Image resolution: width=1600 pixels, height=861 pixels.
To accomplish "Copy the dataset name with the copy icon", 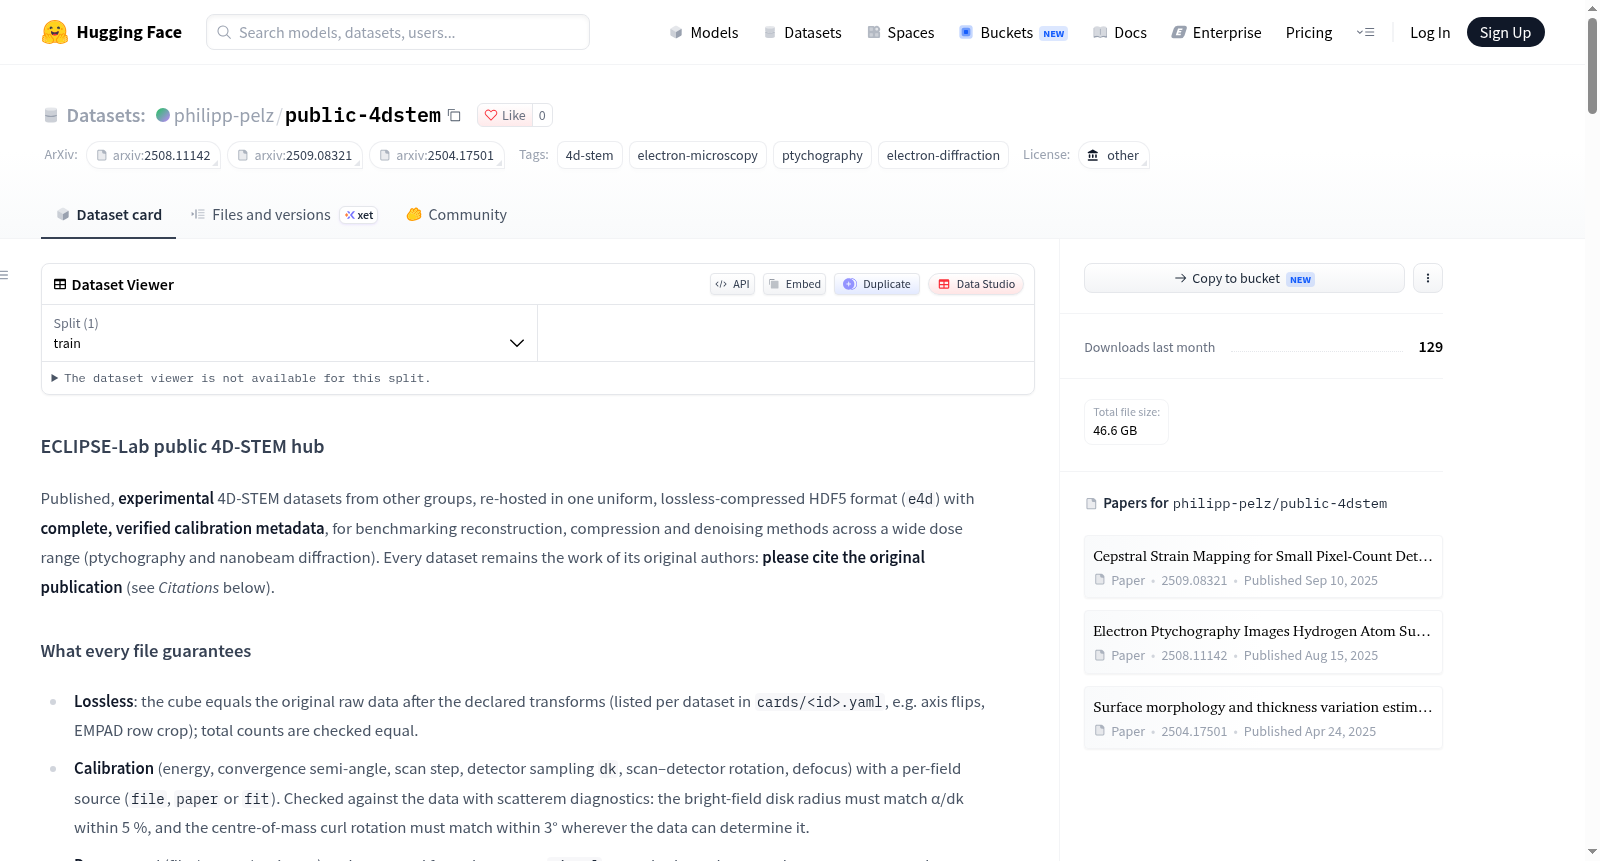I will [454, 115].
